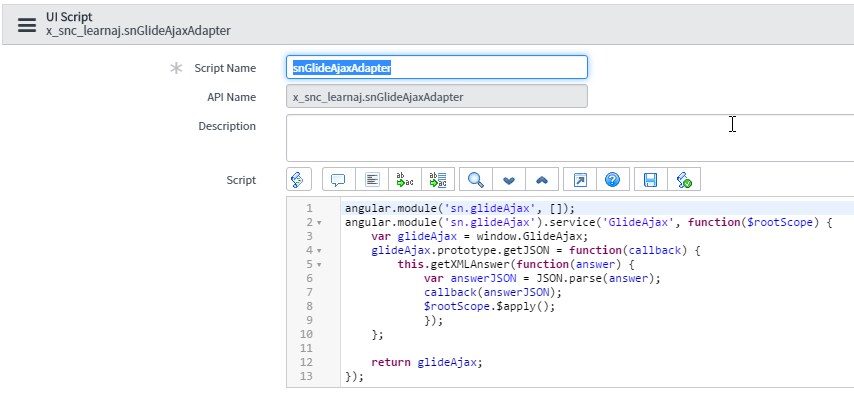Screen dimensions: 854x394
Task: Click line 7 'callback(answerJSON);' code
Action: coord(492,292)
